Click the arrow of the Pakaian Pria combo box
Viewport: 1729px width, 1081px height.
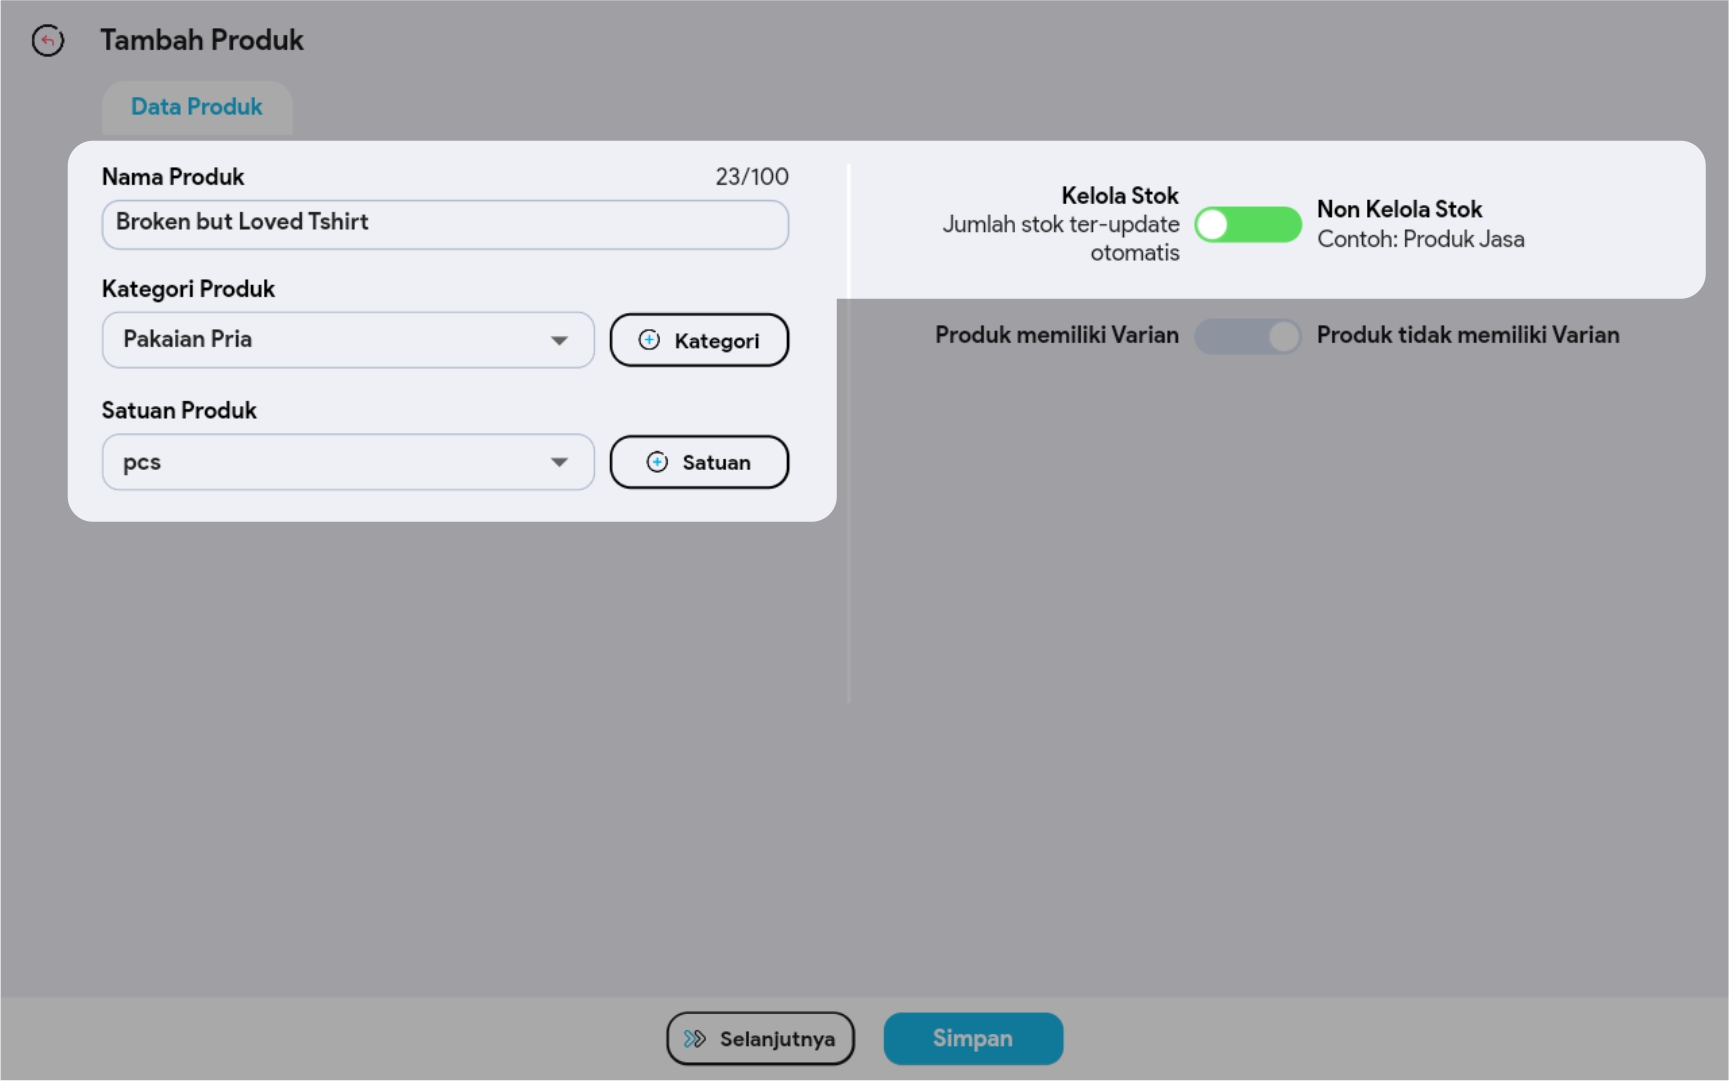pyautogui.click(x=559, y=341)
